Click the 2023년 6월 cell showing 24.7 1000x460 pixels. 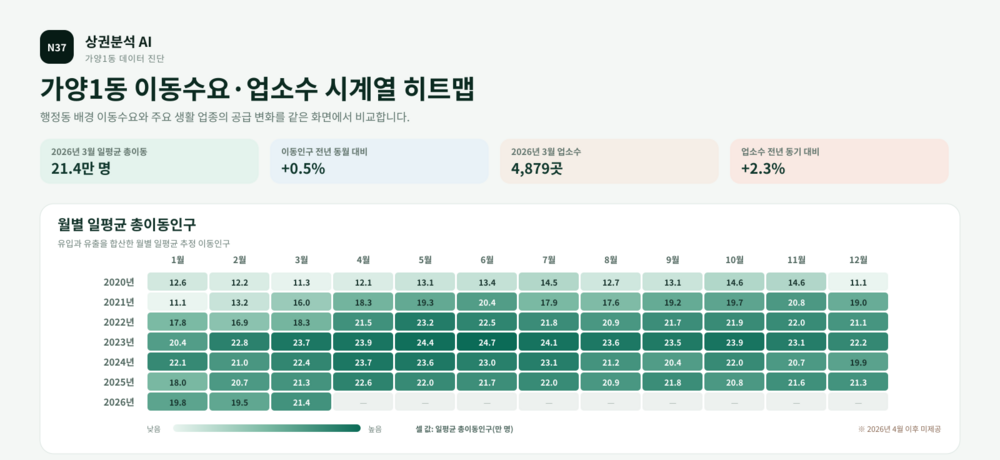pyautogui.click(x=487, y=342)
